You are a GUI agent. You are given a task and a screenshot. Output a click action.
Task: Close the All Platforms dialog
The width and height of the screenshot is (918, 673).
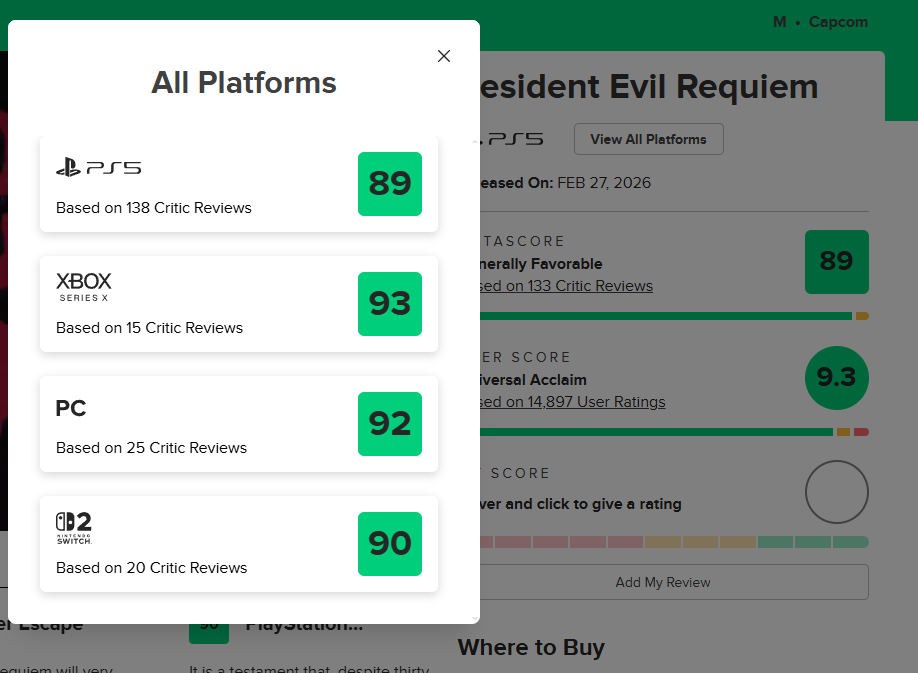444,56
